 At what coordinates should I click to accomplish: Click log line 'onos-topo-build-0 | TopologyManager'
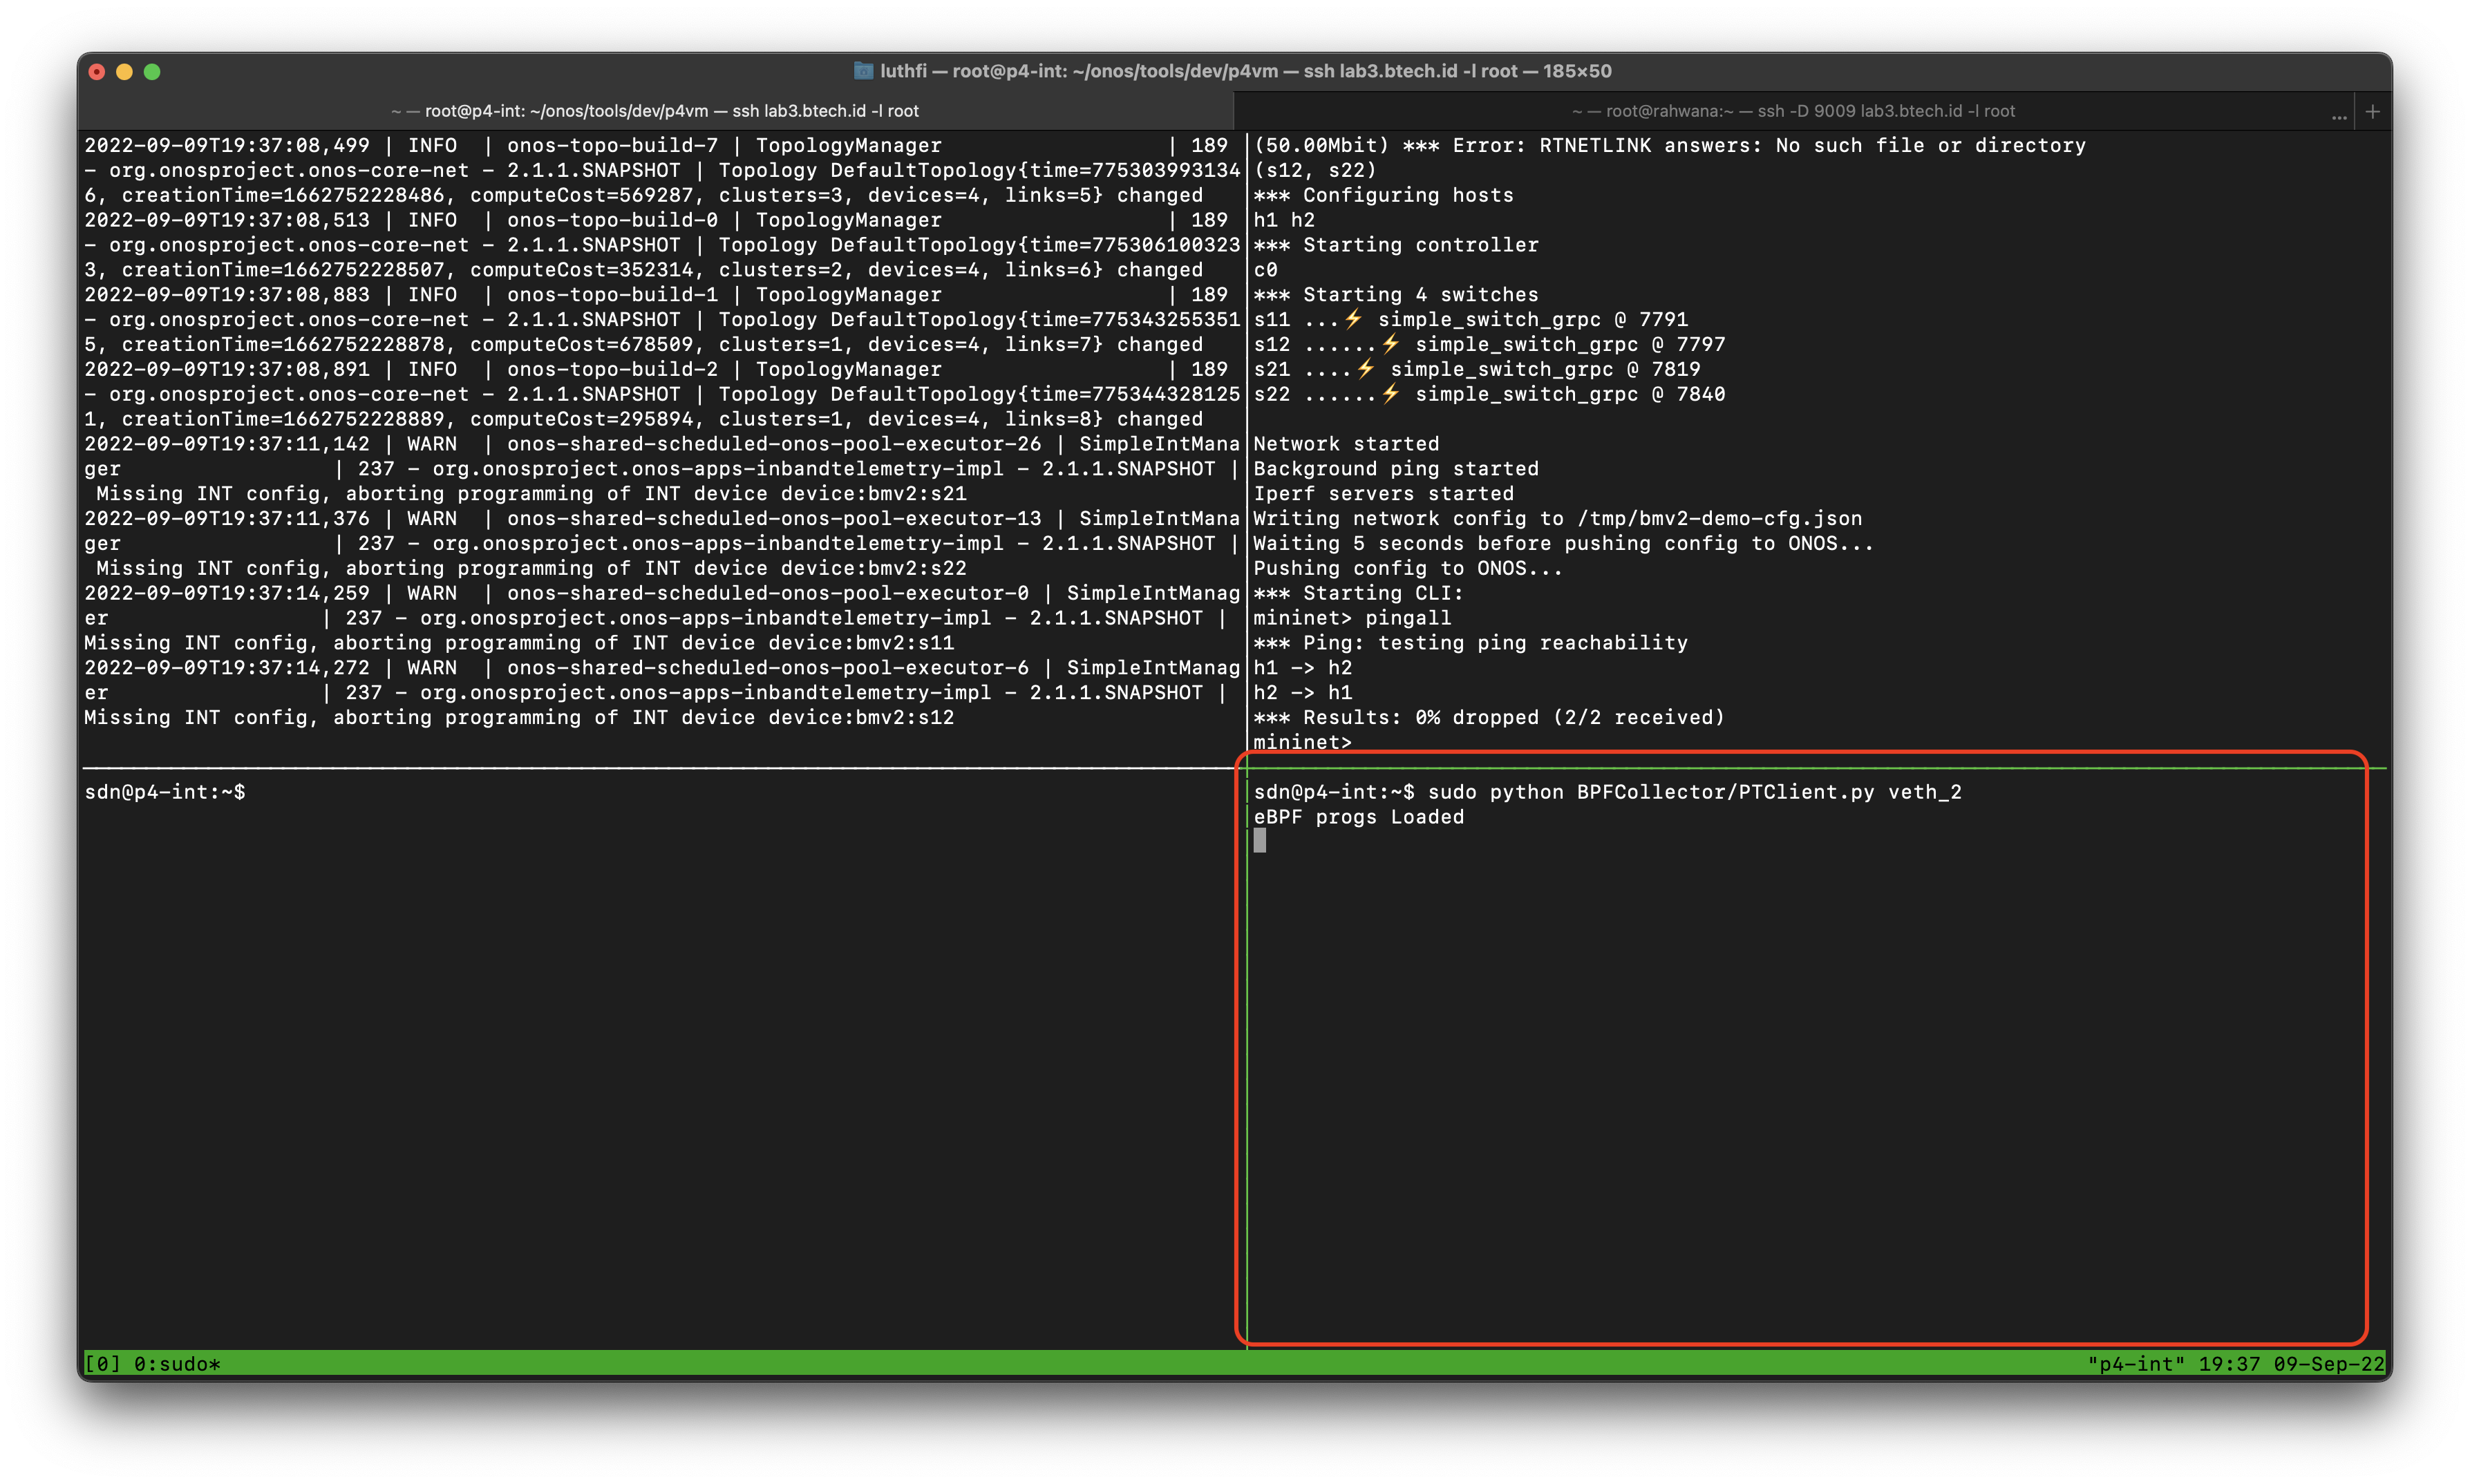656,220
